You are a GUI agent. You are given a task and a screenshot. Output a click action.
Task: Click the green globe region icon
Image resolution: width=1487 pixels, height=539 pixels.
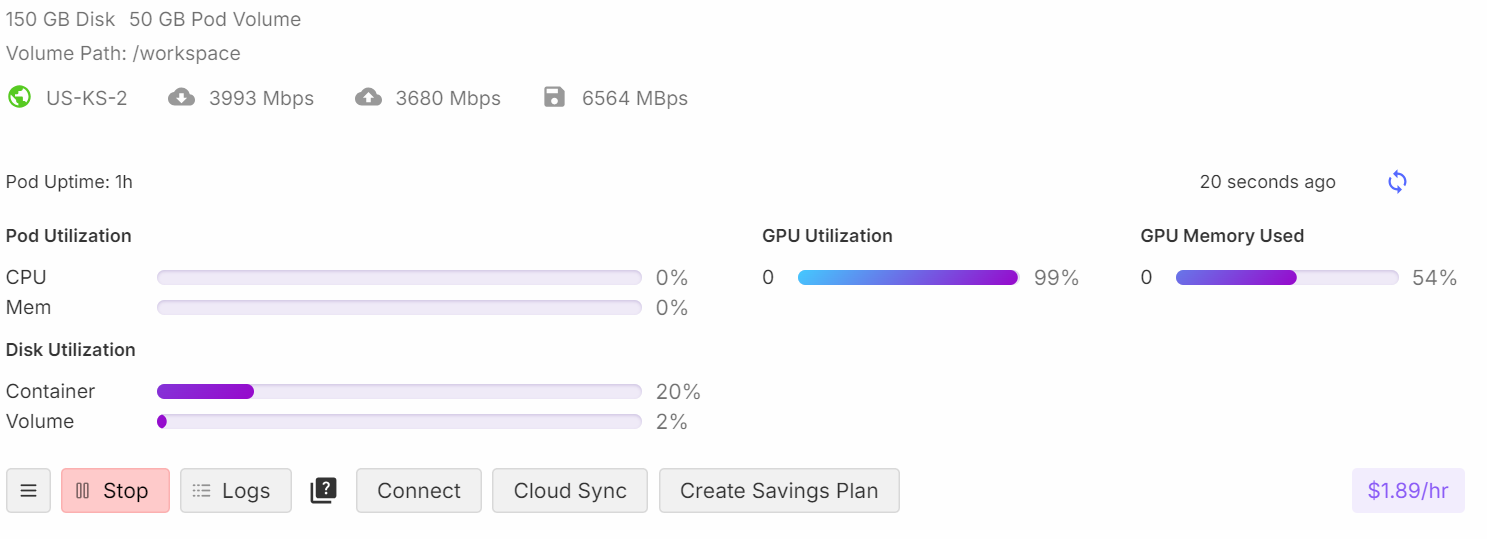coord(19,97)
